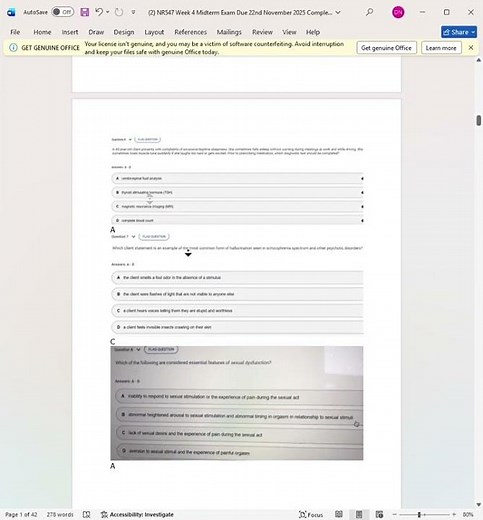Viewport: 483px width, 520px height.
Task: Click the vertical scrollbar up arrow
Action: click(479, 60)
